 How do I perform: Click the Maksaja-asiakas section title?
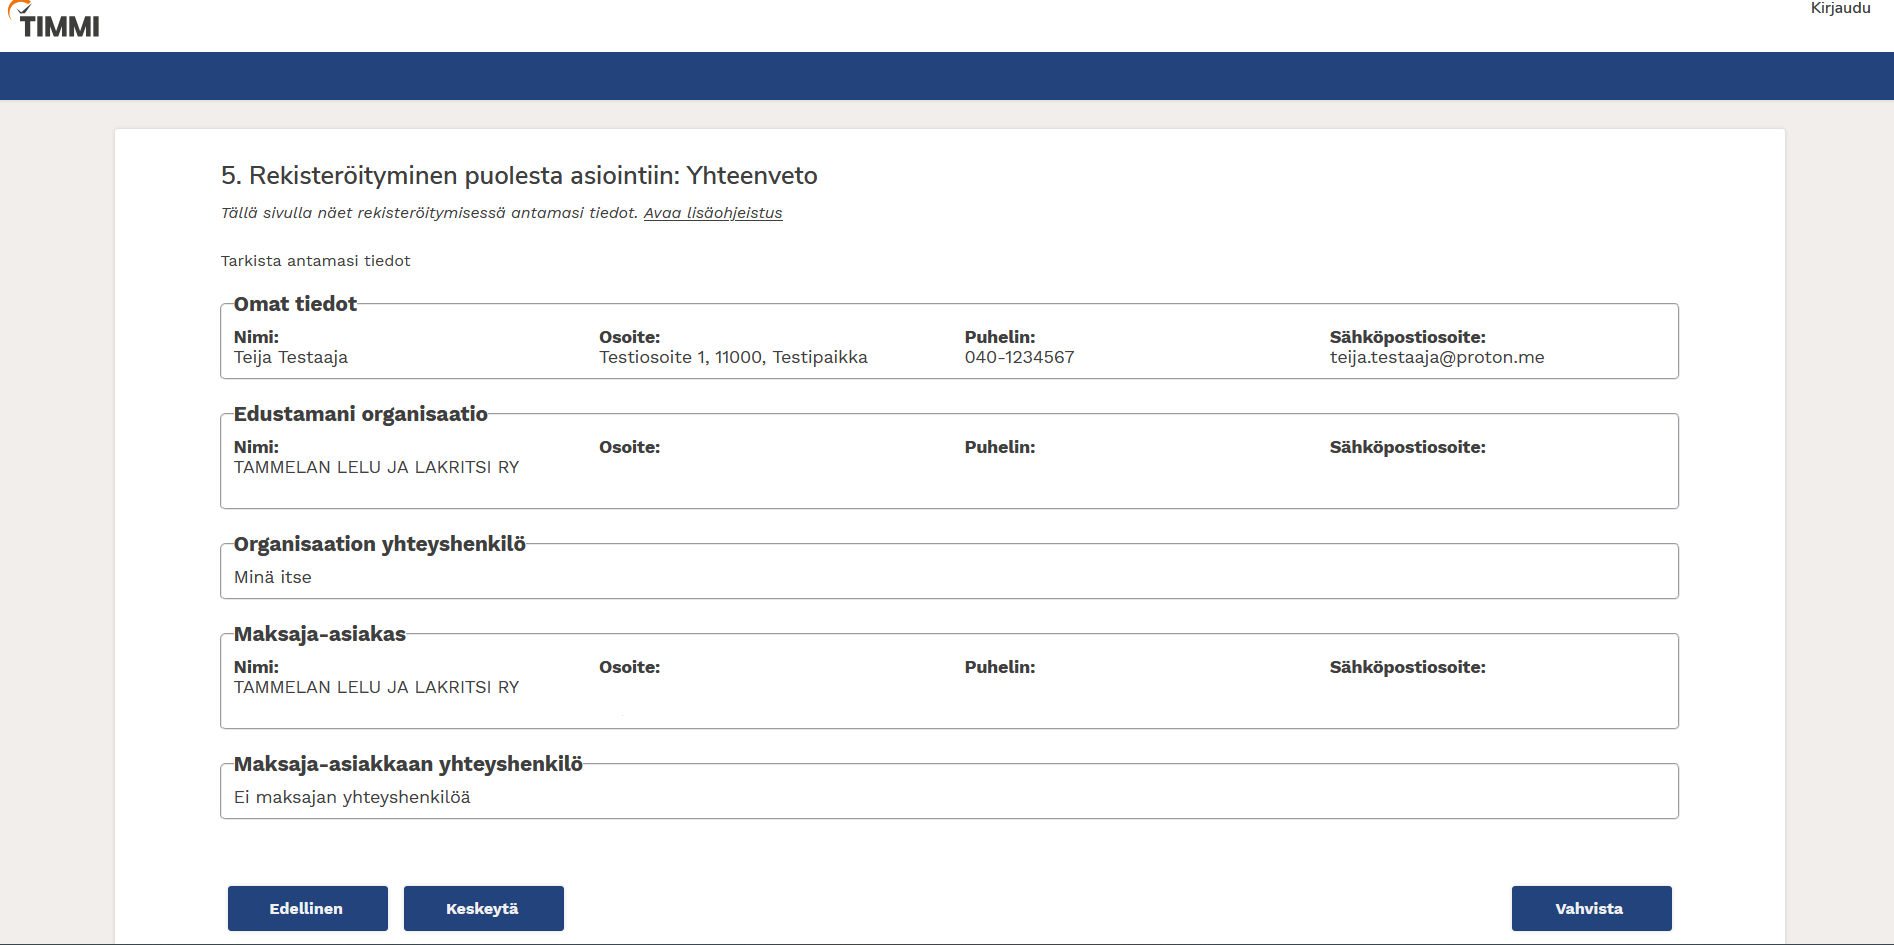tap(319, 634)
